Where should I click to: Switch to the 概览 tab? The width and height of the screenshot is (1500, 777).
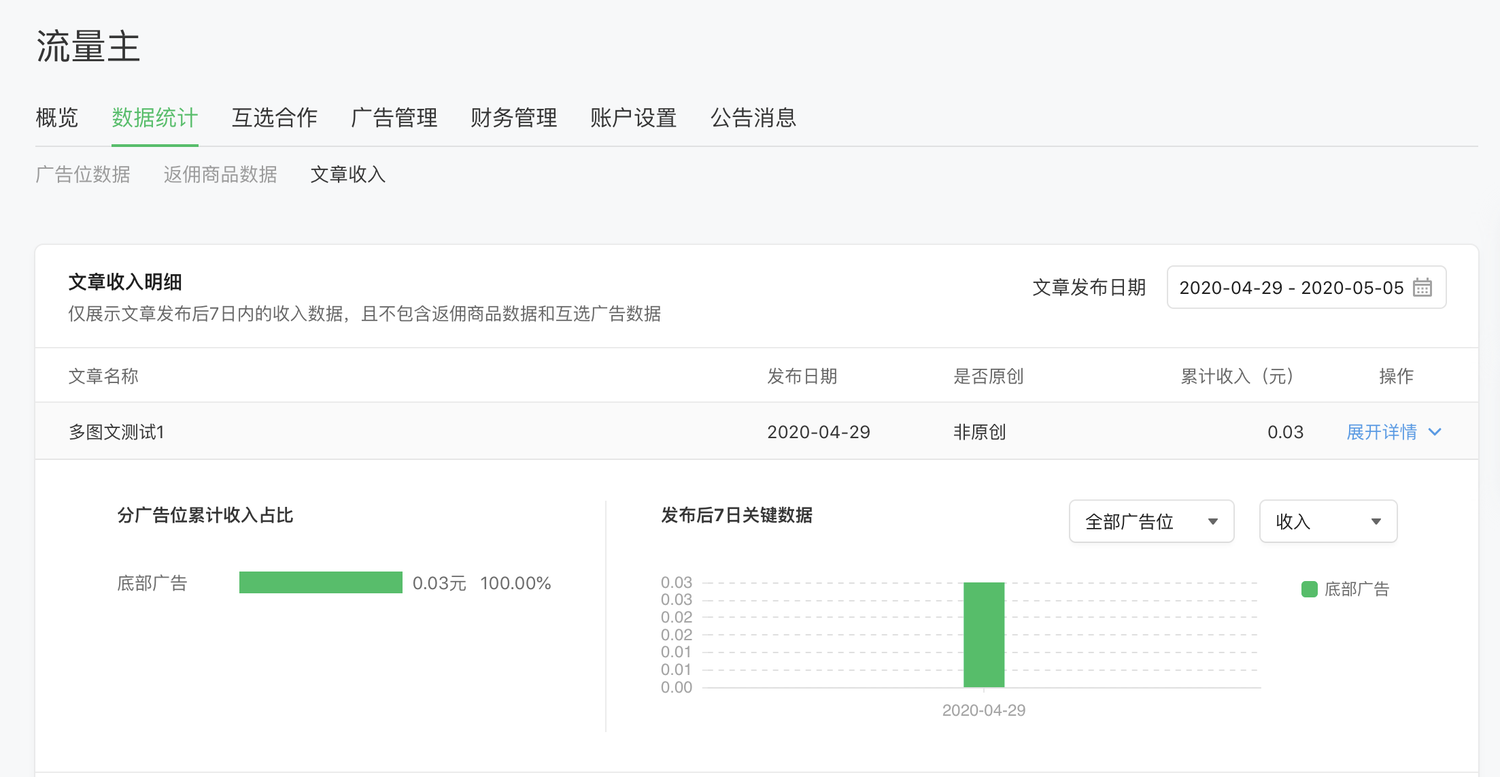pyautogui.click(x=57, y=118)
